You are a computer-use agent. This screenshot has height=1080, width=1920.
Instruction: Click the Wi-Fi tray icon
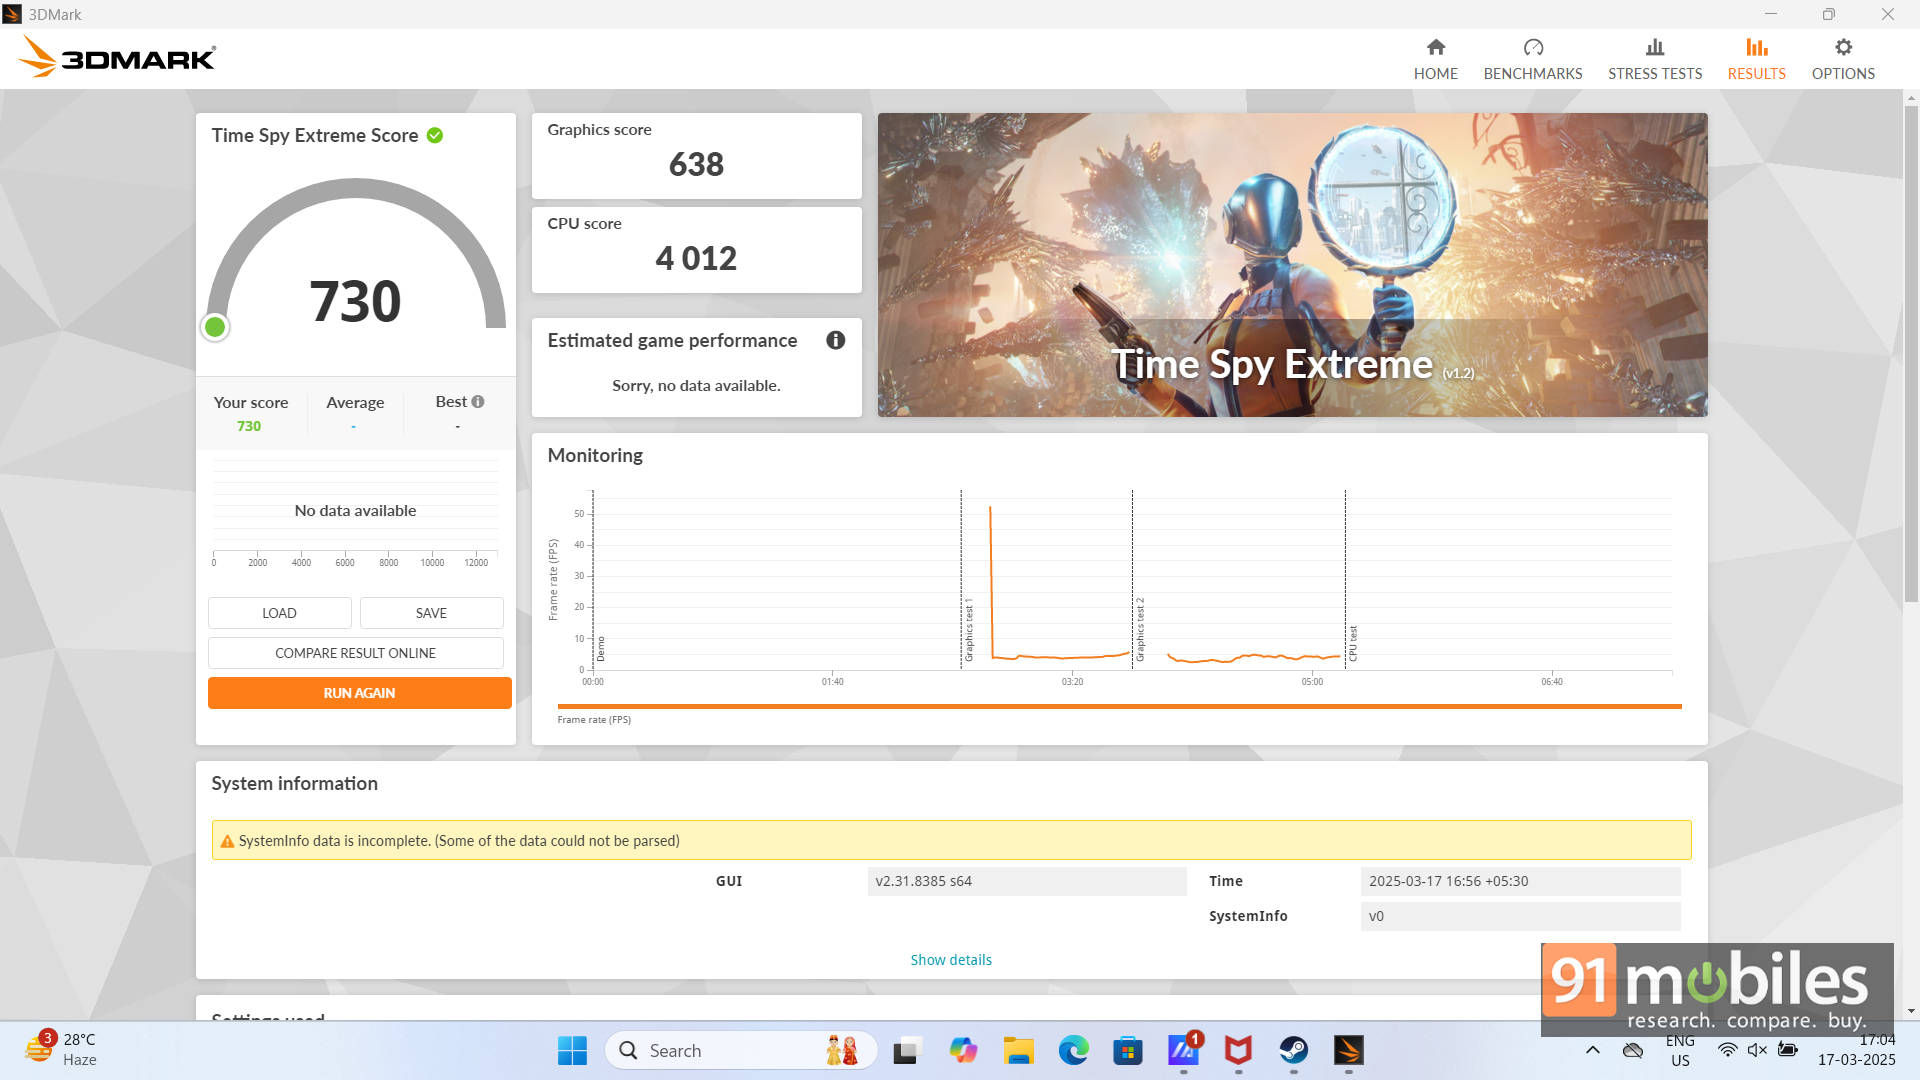pos(1727,1050)
